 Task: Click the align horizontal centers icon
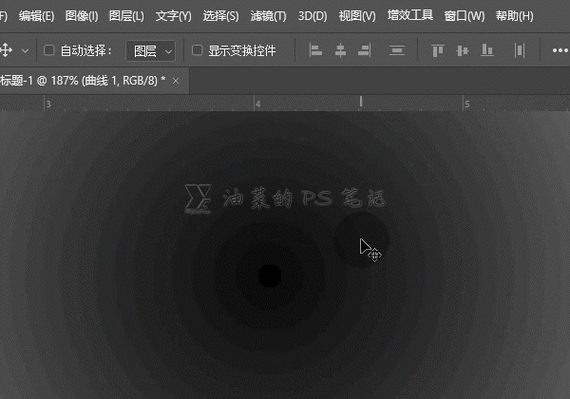pos(340,51)
